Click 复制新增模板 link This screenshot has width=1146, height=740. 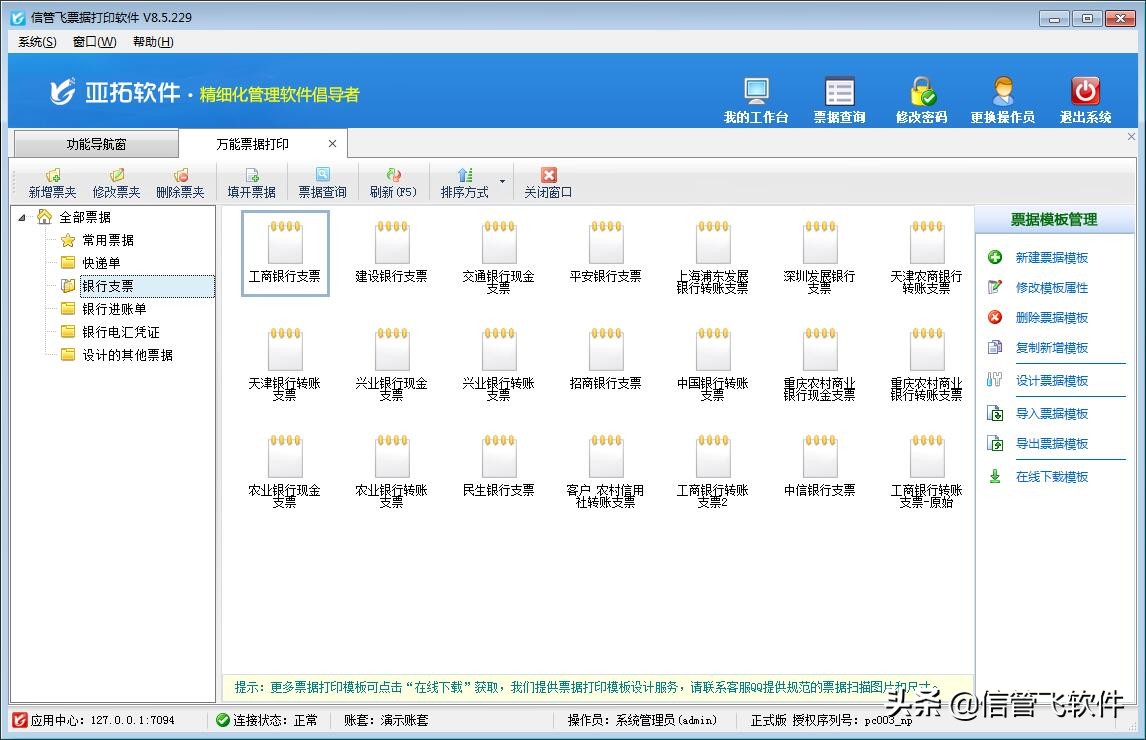(x=1052, y=347)
